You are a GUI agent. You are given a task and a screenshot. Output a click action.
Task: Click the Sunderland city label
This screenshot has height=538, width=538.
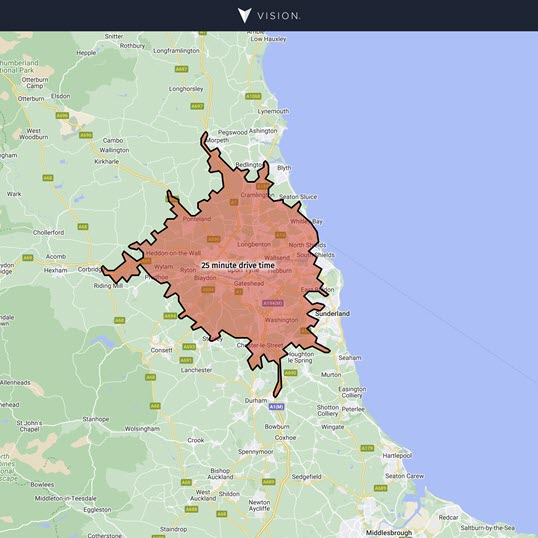pos(332,314)
